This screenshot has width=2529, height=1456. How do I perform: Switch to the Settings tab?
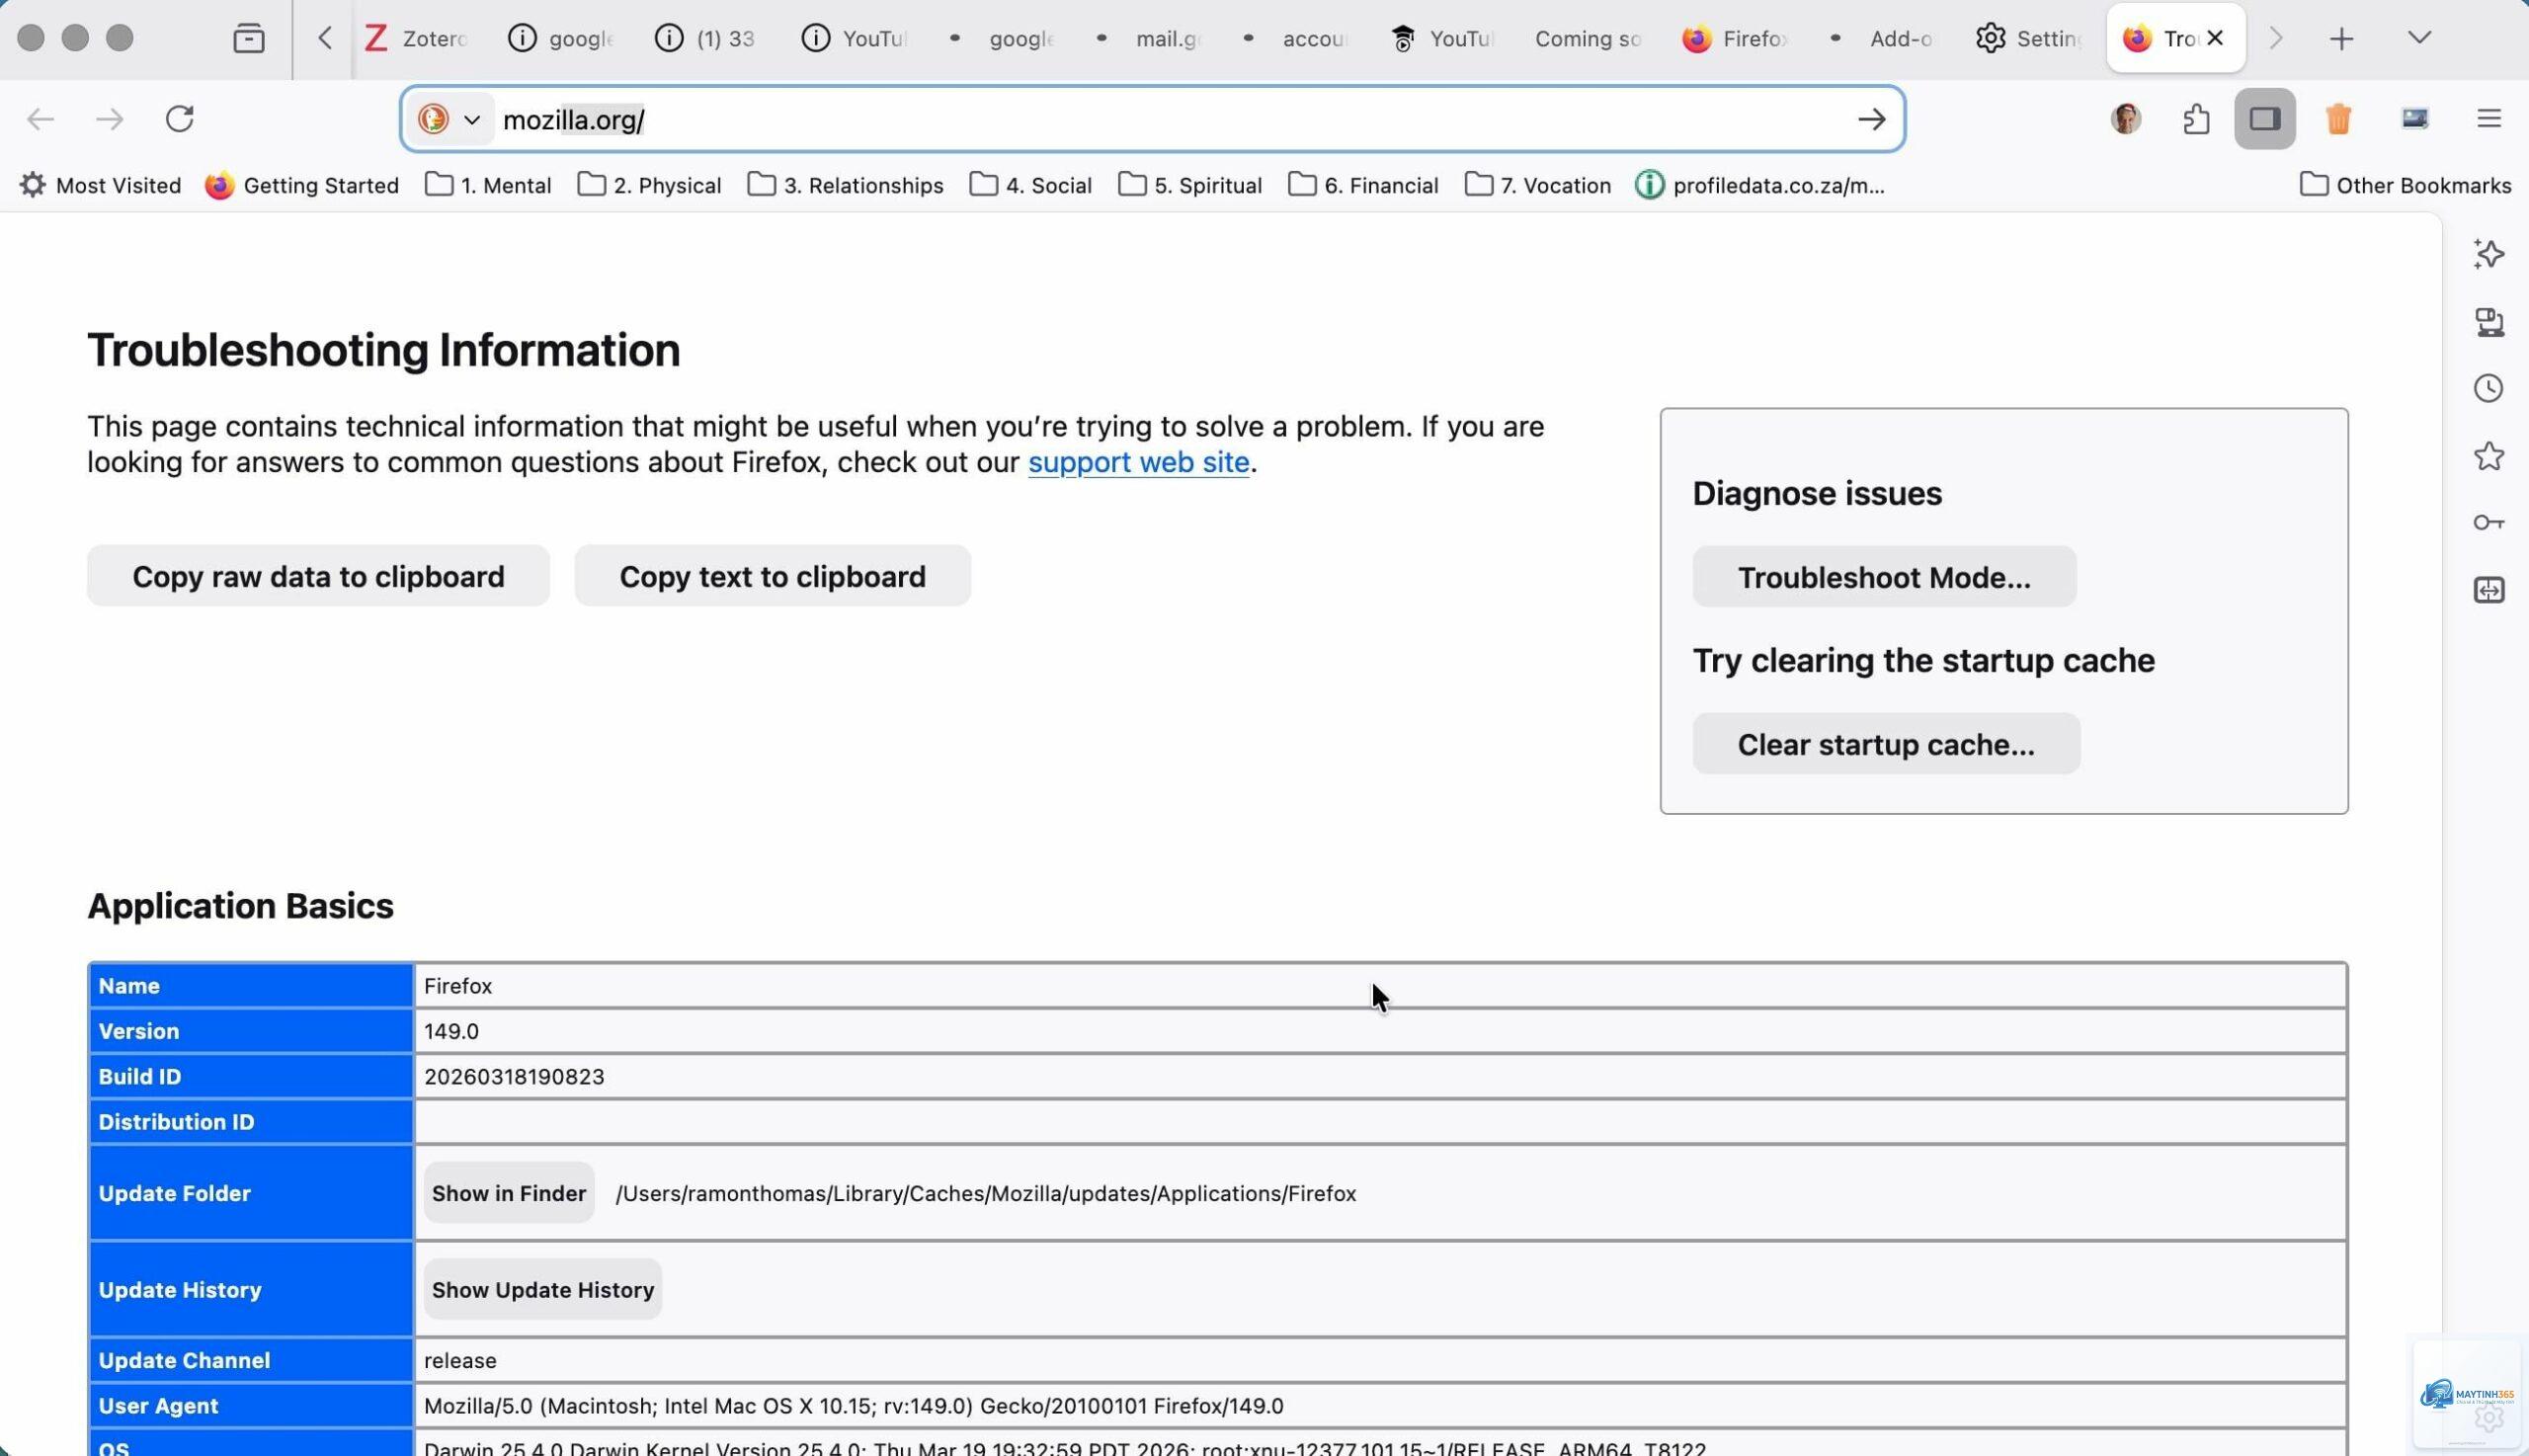coord(2030,38)
